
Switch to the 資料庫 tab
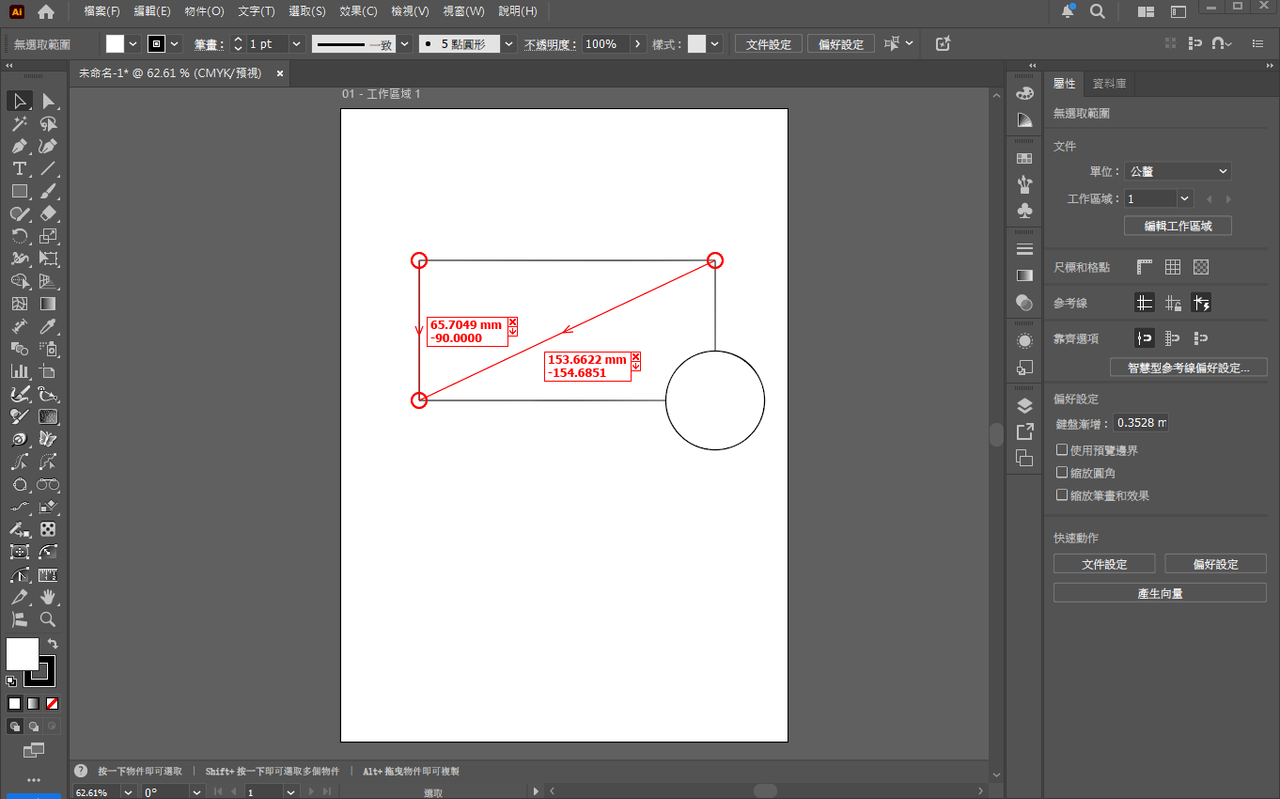click(1108, 84)
